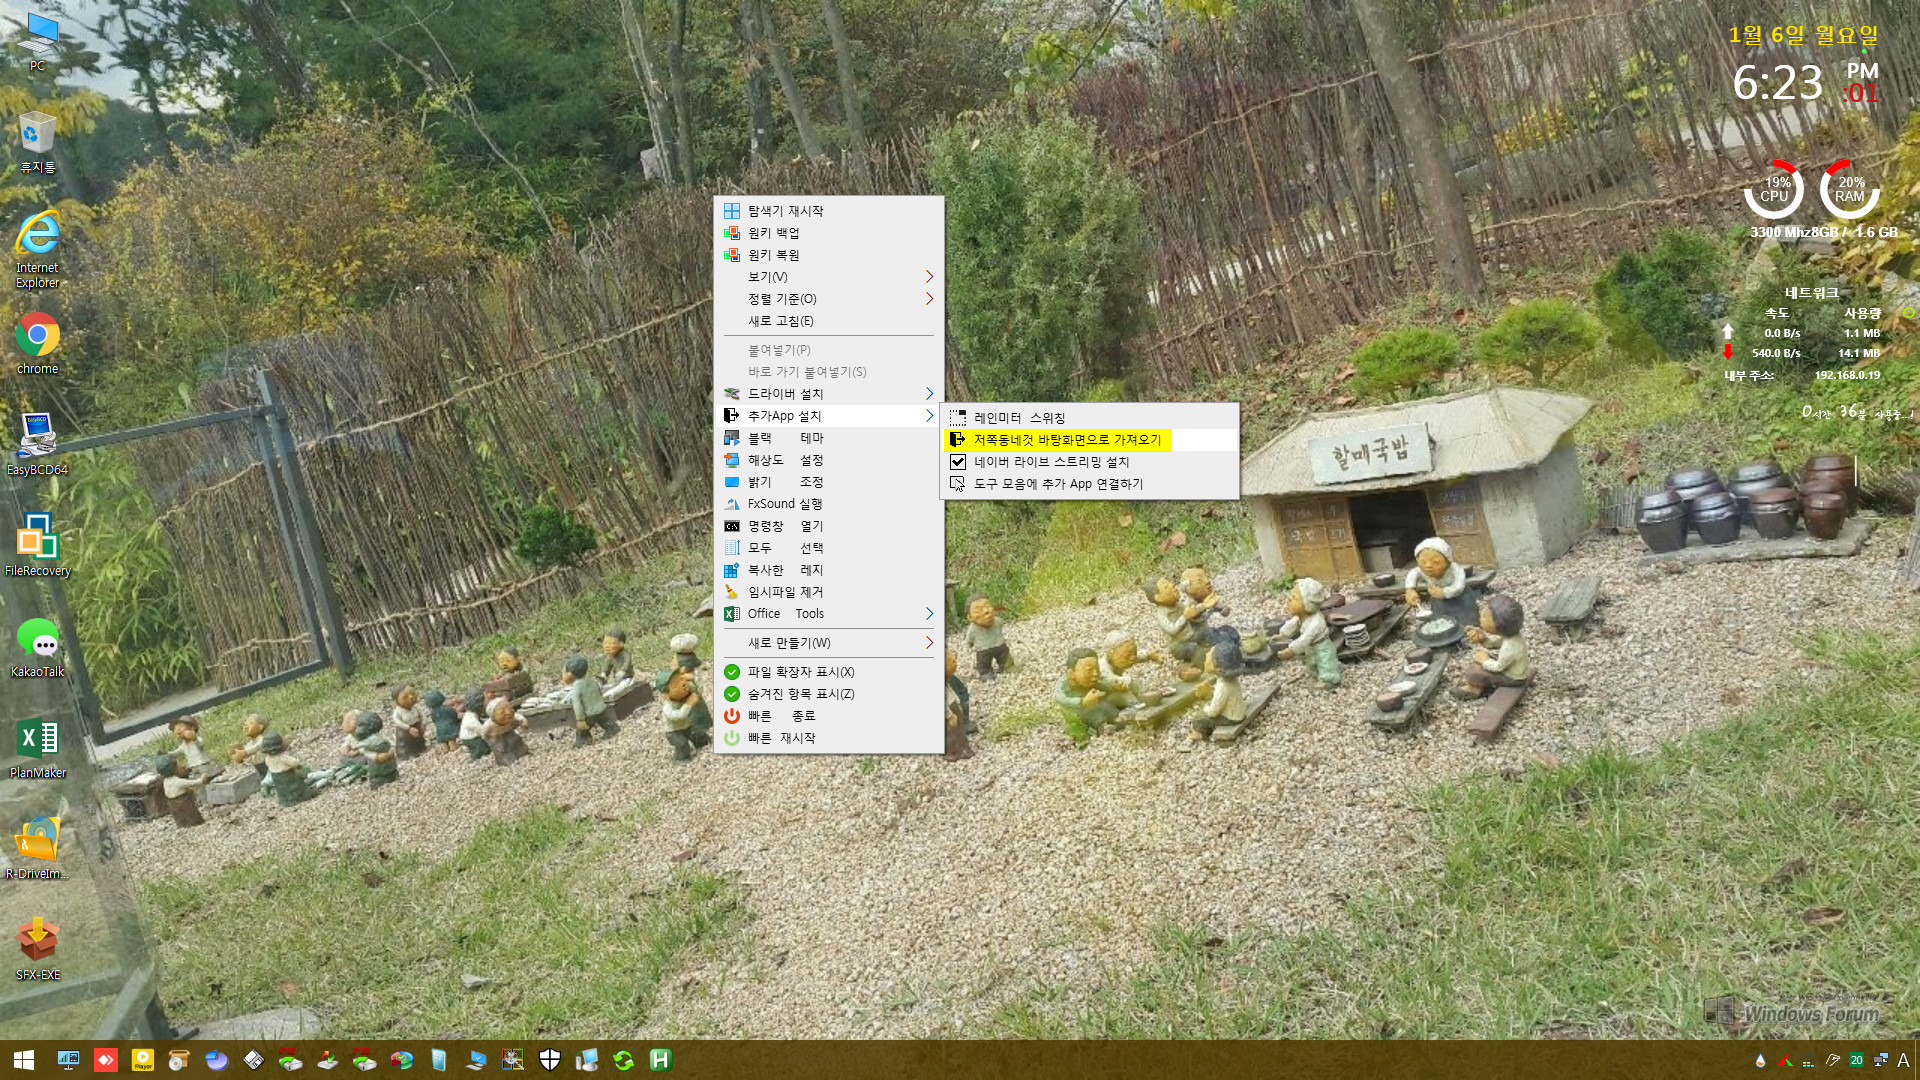The height and width of the screenshot is (1080, 1920).
Task: Launch KakaoTalk from the desktop
Action: pos(37,647)
